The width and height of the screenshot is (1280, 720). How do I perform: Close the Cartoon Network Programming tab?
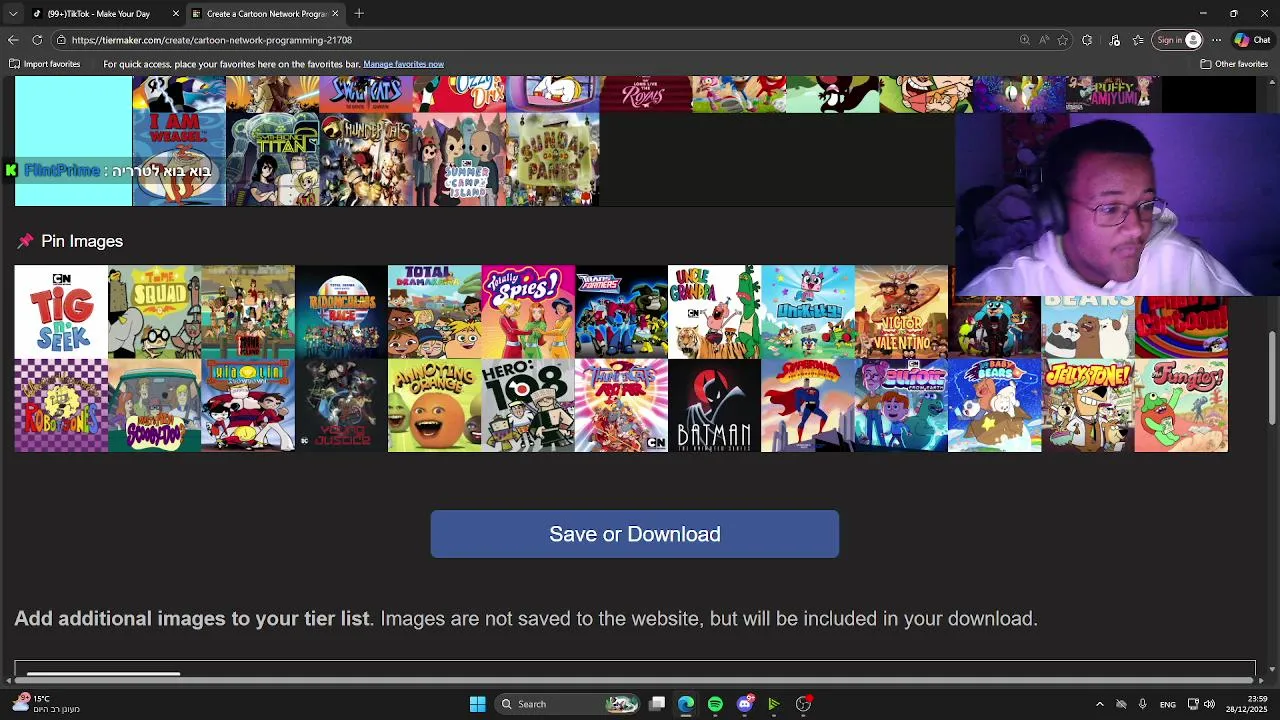click(335, 14)
